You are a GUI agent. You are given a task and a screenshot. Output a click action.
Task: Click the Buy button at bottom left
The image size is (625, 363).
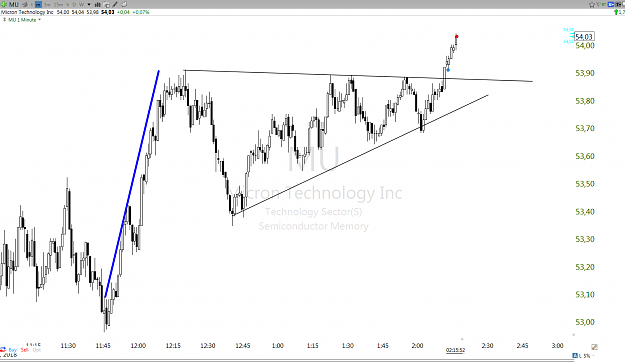coord(13,350)
